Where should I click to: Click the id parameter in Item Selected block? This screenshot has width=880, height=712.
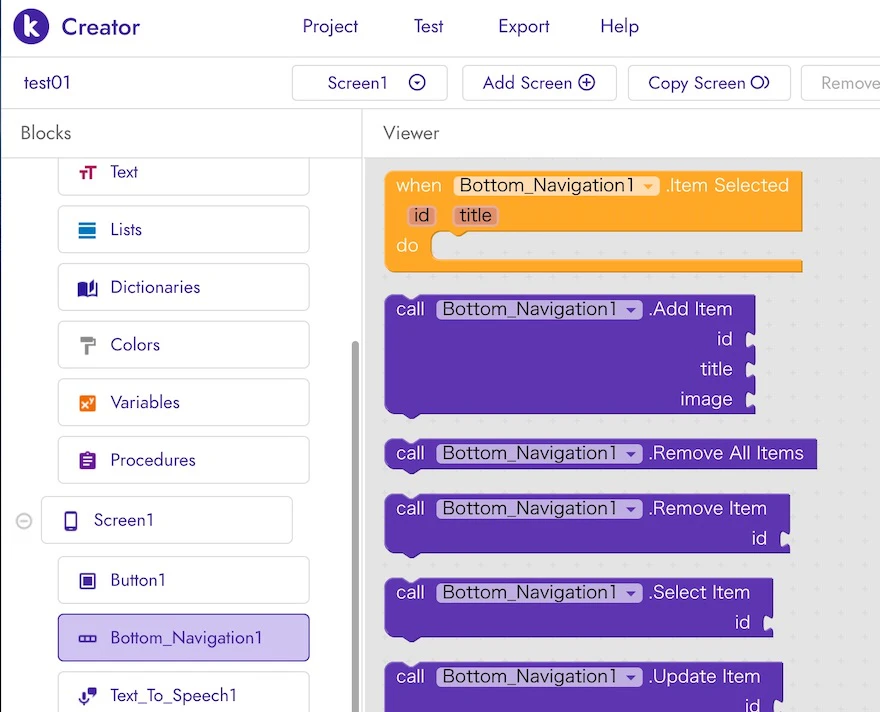(421, 215)
